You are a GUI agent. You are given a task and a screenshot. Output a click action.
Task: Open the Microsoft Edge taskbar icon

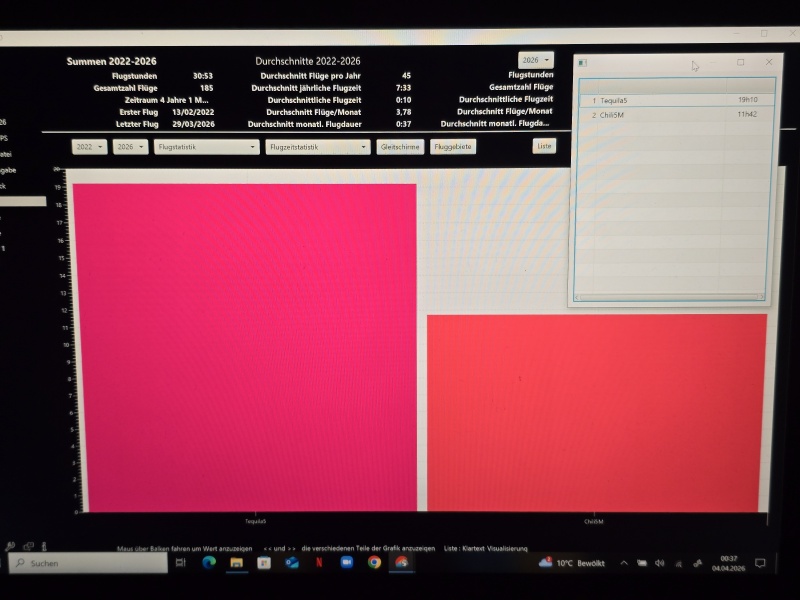pos(209,563)
